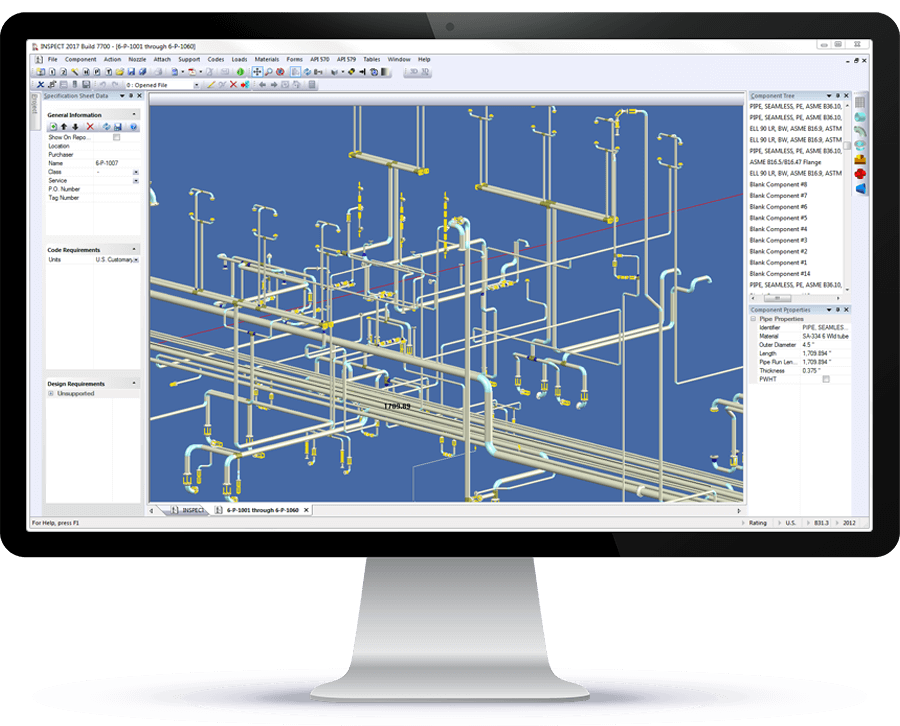Screen dimensions: 900x726
Task: Select 'Blank Component #8' in Component Tree
Action: click(x=778, y=184)
